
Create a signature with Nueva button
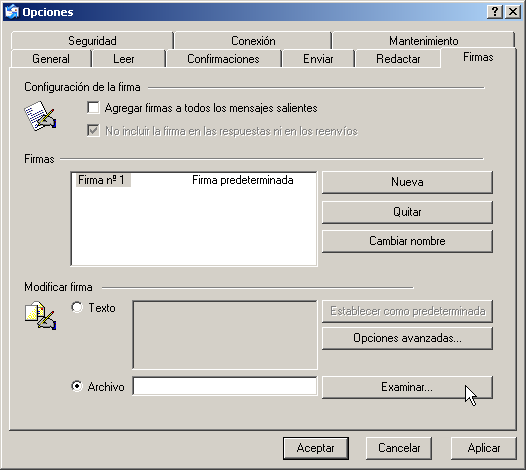[x=407, y=182]
